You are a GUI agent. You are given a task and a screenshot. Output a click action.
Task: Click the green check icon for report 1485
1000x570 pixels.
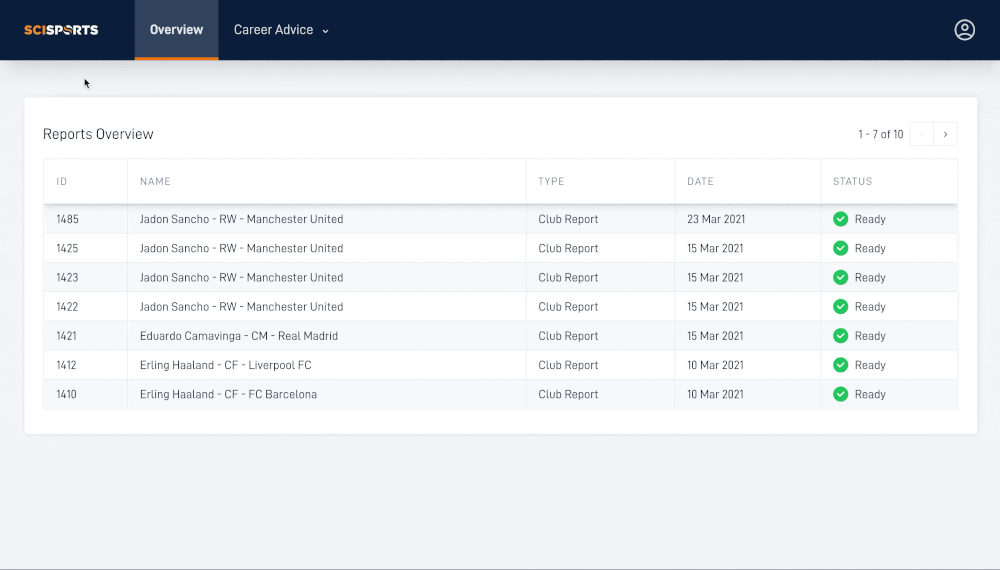coord(841,219)
